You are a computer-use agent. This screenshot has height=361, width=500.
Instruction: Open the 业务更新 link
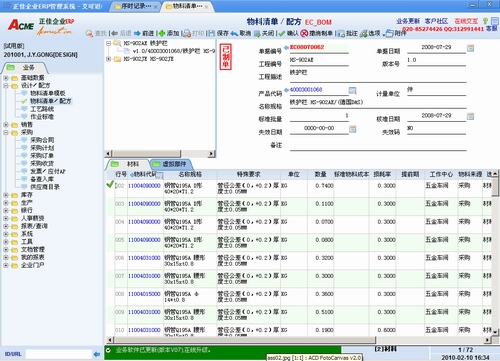408,21
